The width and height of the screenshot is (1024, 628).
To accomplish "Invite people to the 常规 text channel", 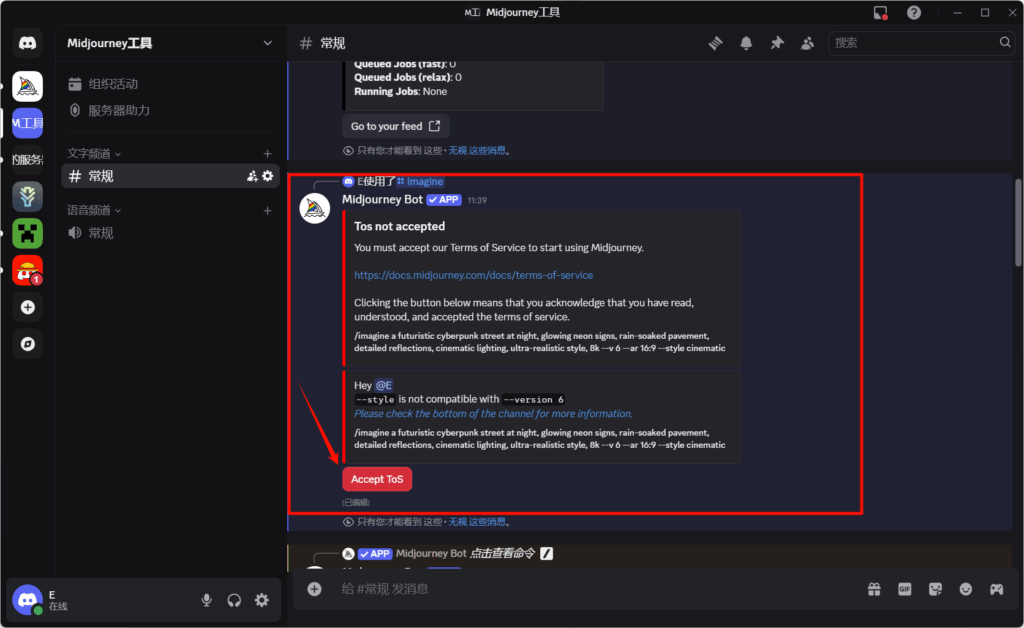I will coord(251,176).
